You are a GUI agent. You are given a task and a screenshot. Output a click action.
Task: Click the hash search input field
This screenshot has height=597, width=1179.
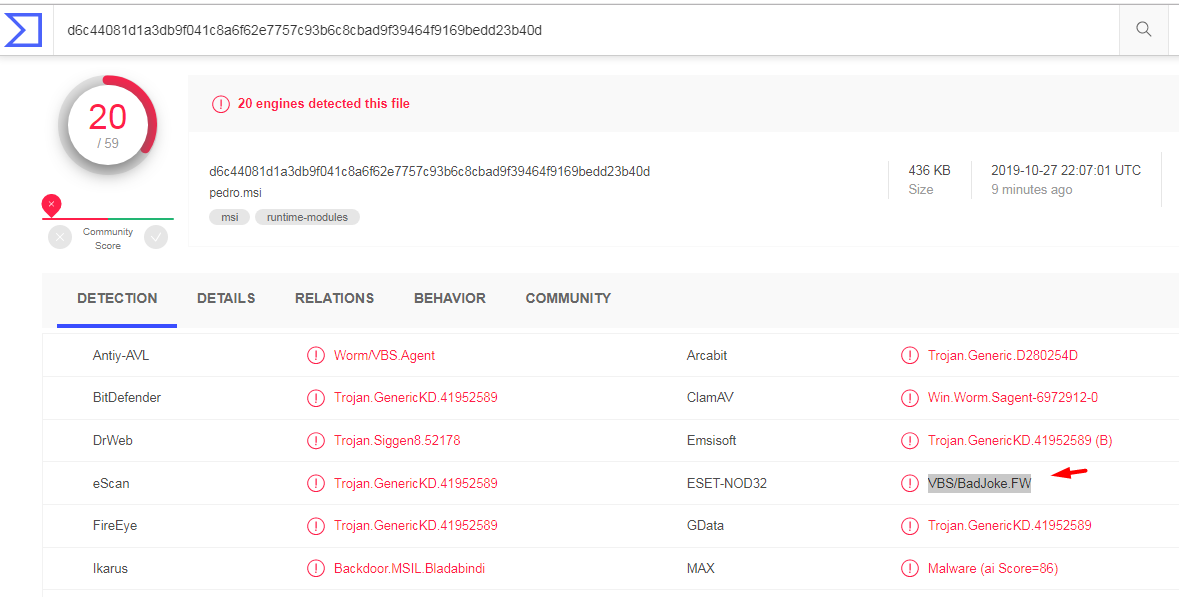[x=580, y=30]
